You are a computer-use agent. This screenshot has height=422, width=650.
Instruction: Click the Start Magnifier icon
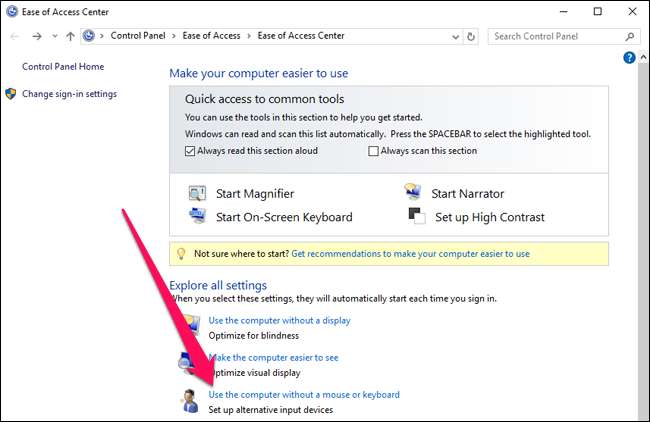[x=197, y=193]
